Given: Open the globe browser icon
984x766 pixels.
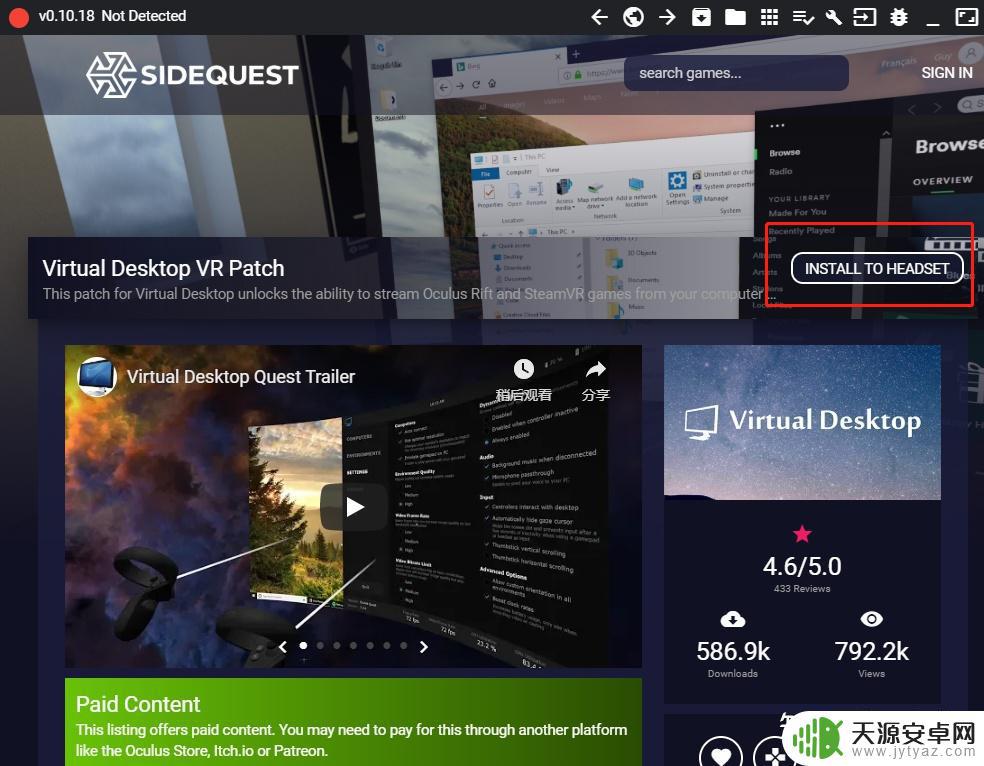Looking at the screenshot, I should point(633,17).
